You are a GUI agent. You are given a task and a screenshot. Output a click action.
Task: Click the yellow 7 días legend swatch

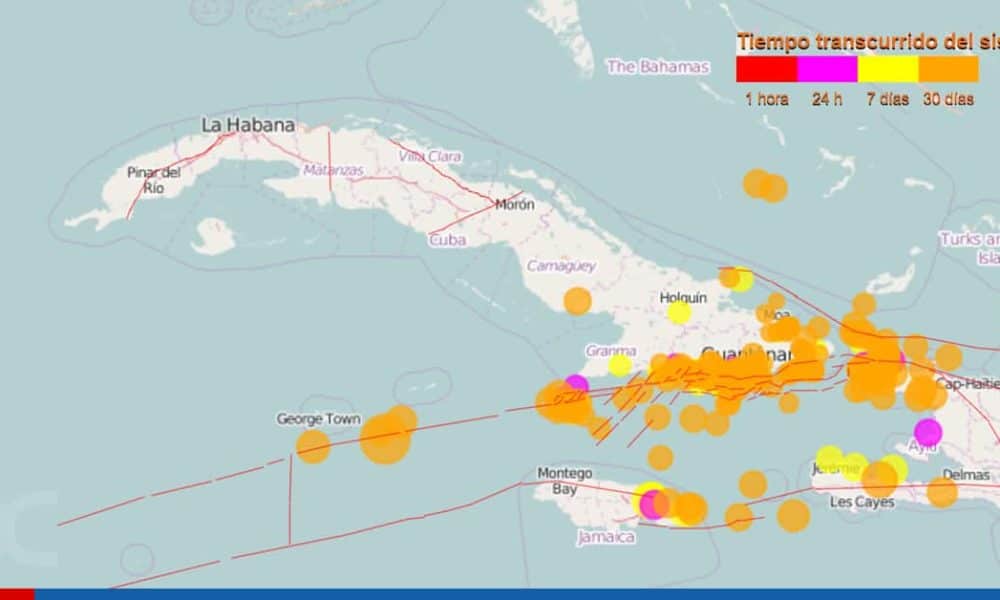tap(888, 69)
